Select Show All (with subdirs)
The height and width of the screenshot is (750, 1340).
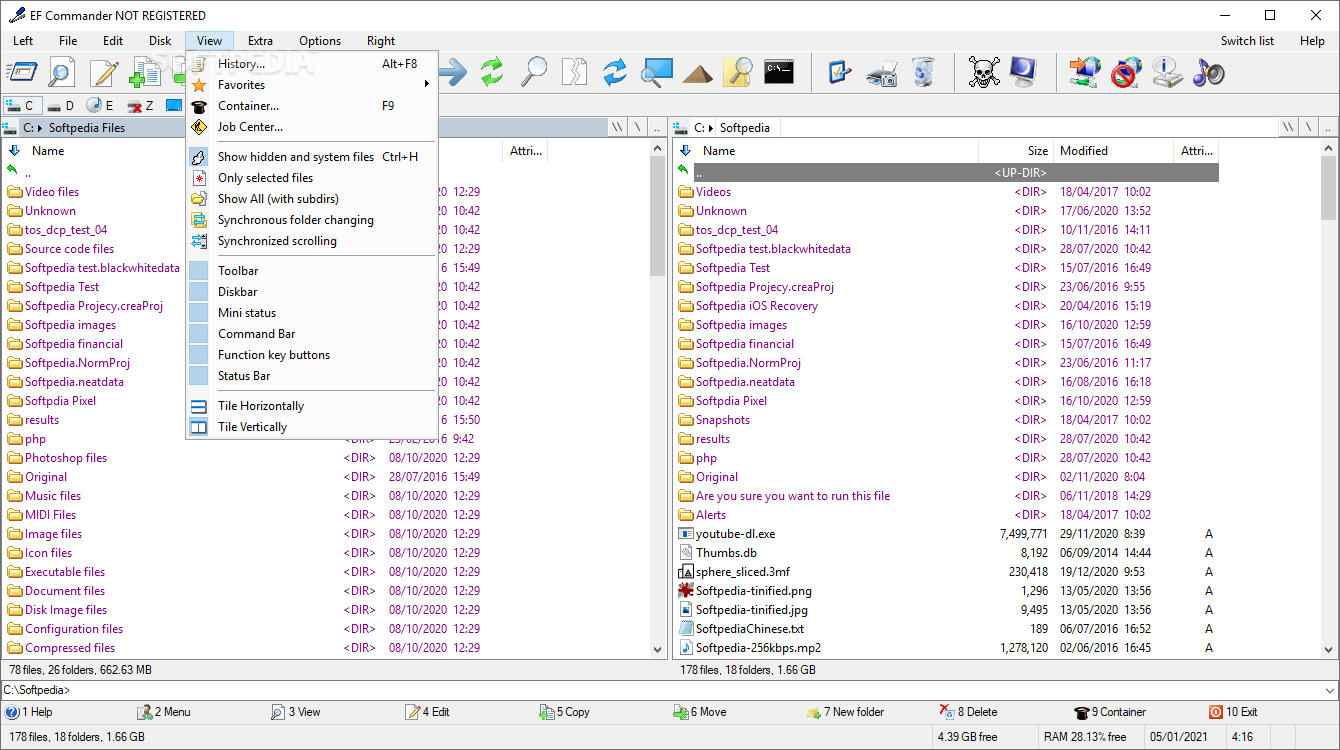pos(311,199)
